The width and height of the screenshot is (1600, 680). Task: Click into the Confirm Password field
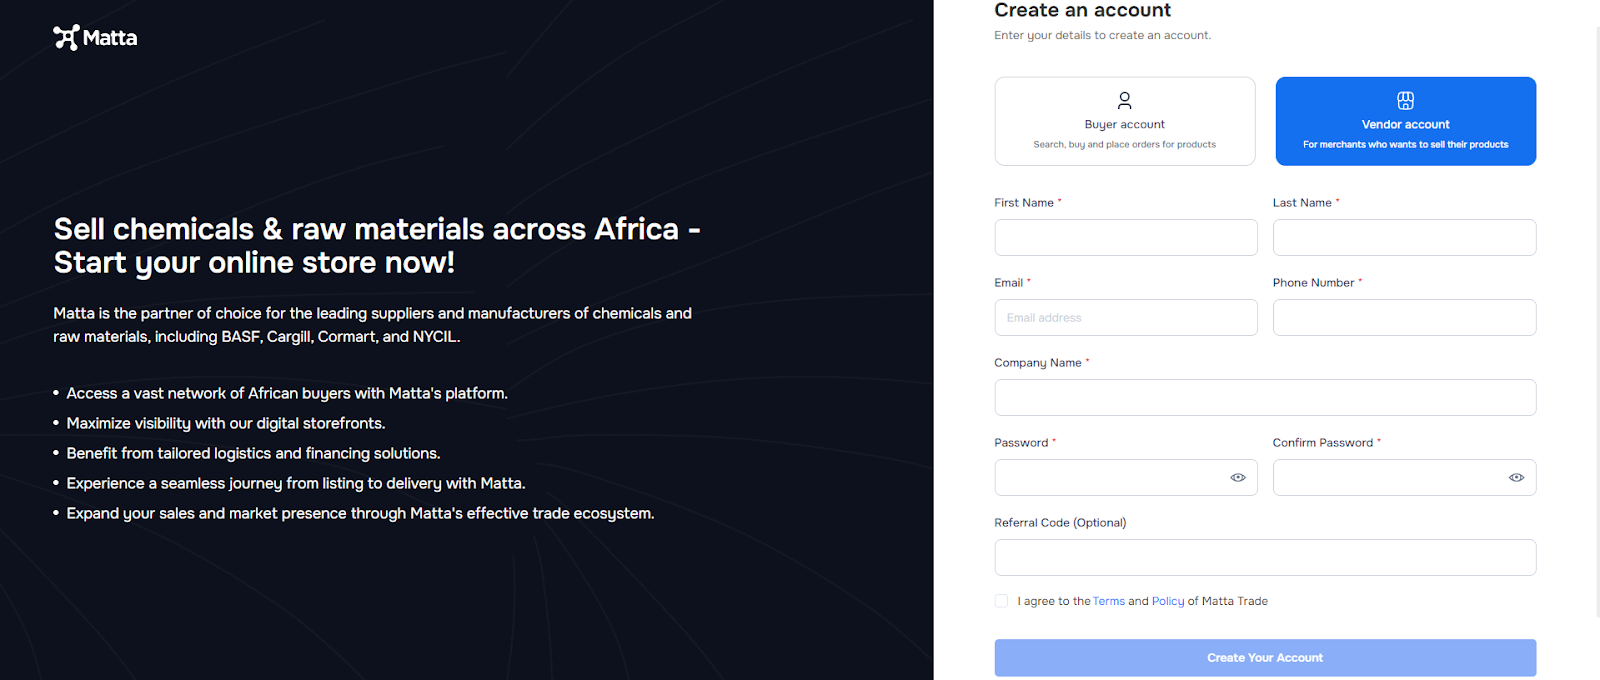(x=1404, y=477)
